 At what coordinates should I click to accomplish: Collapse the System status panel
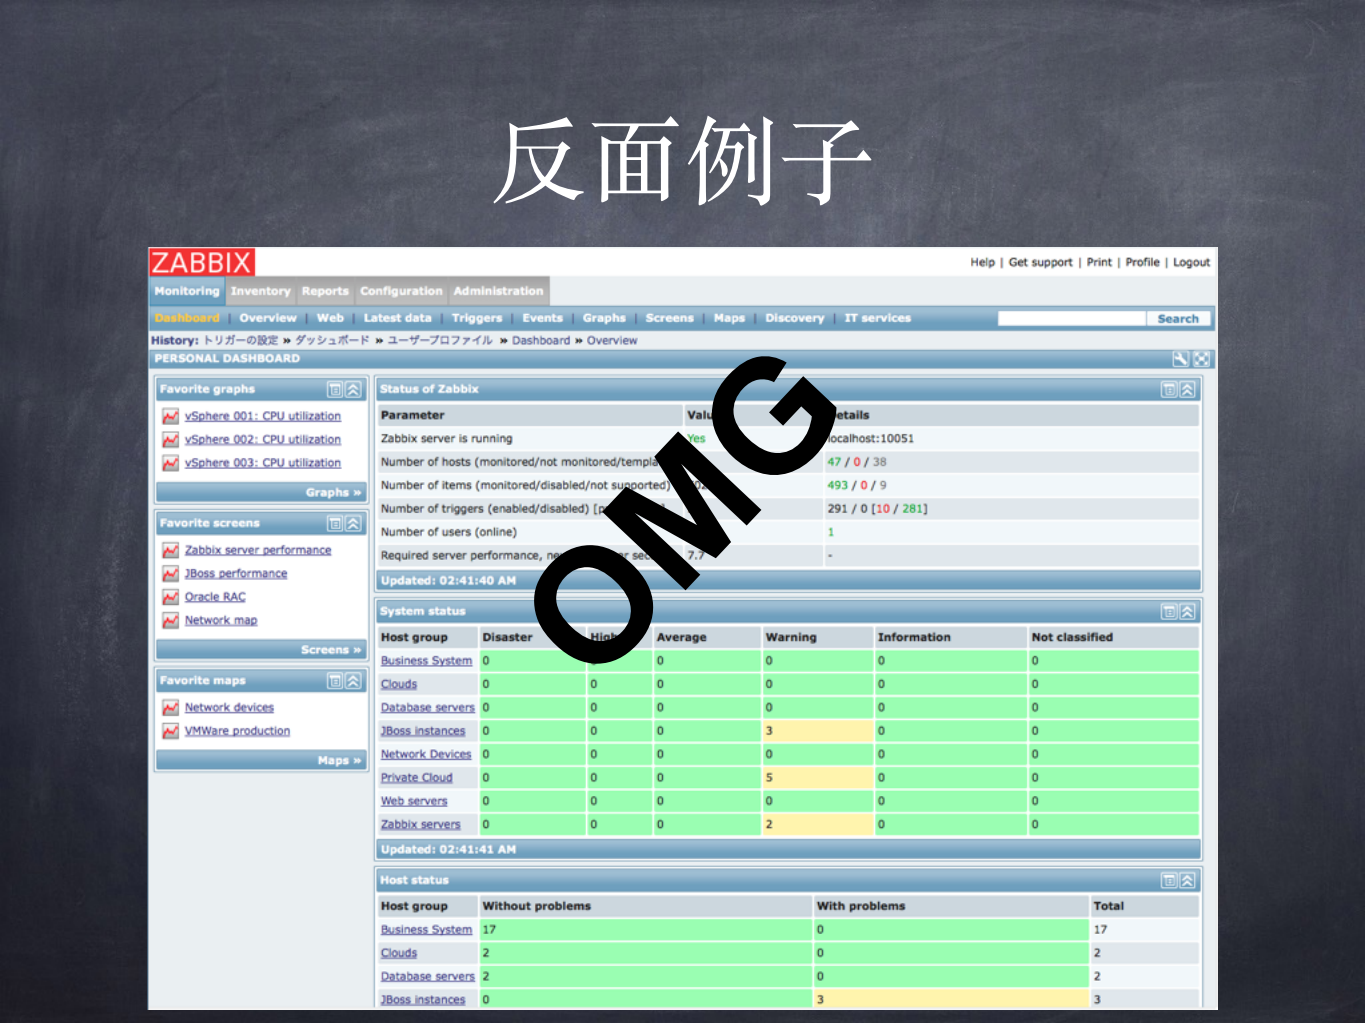pos(1186,611)
